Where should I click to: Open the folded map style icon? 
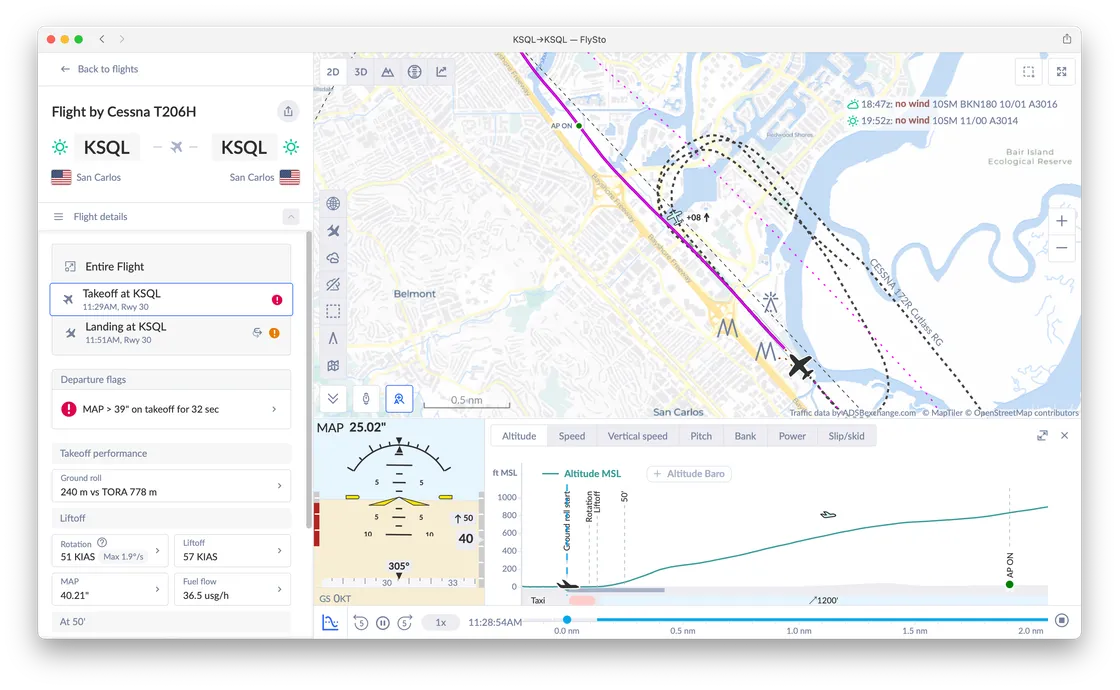tap(333, 366)
